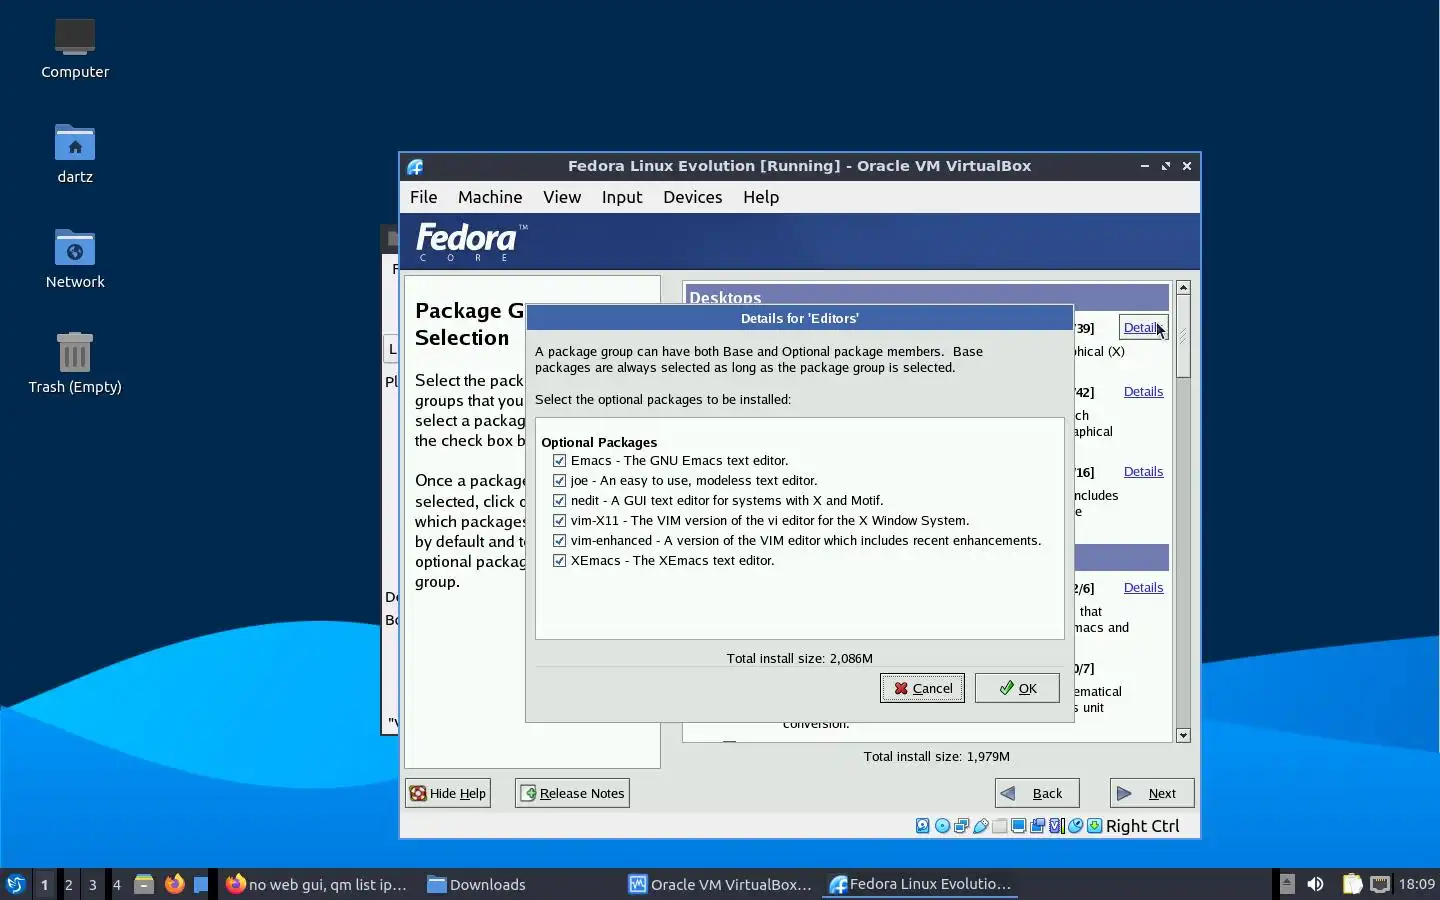Select the dartz home folder icon

(75, 153)
